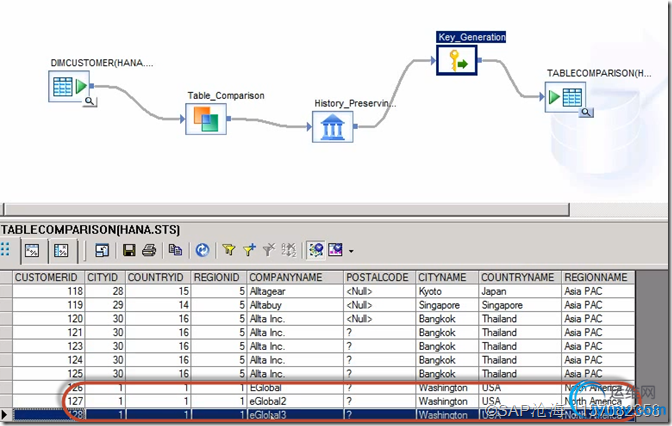
Task: Select customer ID 123 cell
Action: point(48,346)
